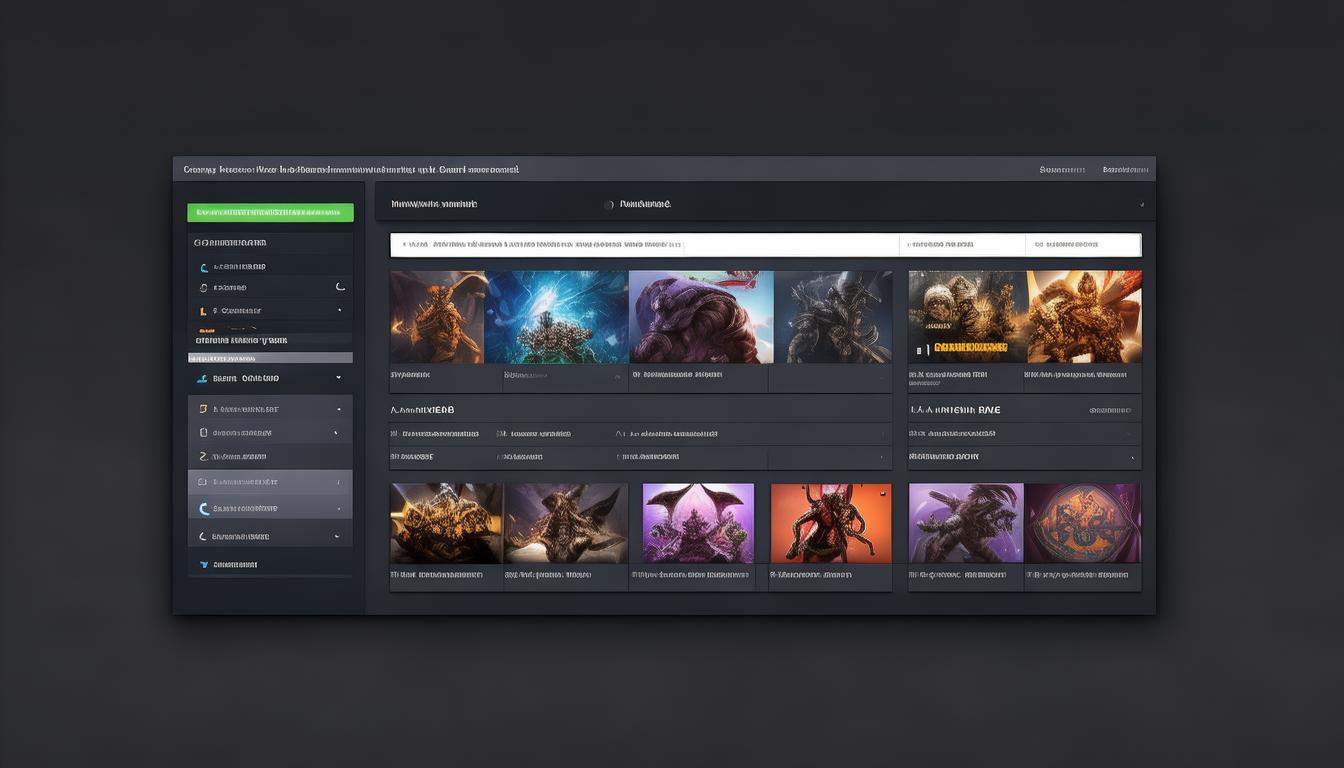Click the crescent icon at right of second sidebar row
Screen dimensions: 1344x768
(x=340, y=287)
